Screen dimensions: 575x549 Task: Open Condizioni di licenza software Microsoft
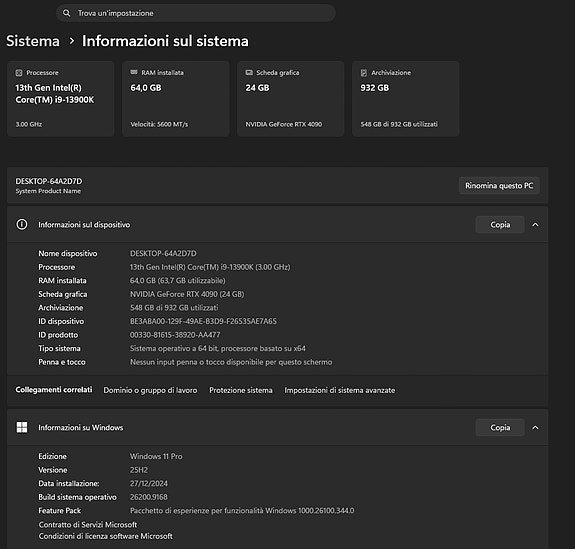coord(106,536)
